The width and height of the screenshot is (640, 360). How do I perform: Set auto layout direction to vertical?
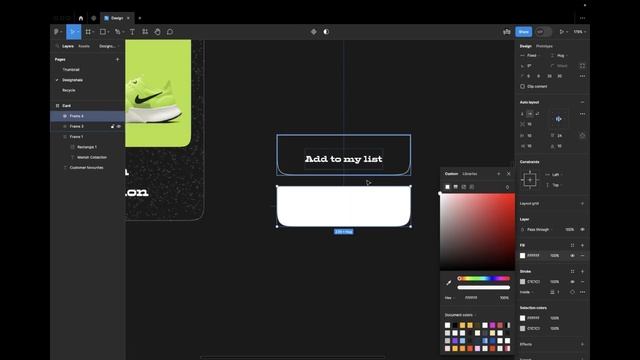pos(522,114)
